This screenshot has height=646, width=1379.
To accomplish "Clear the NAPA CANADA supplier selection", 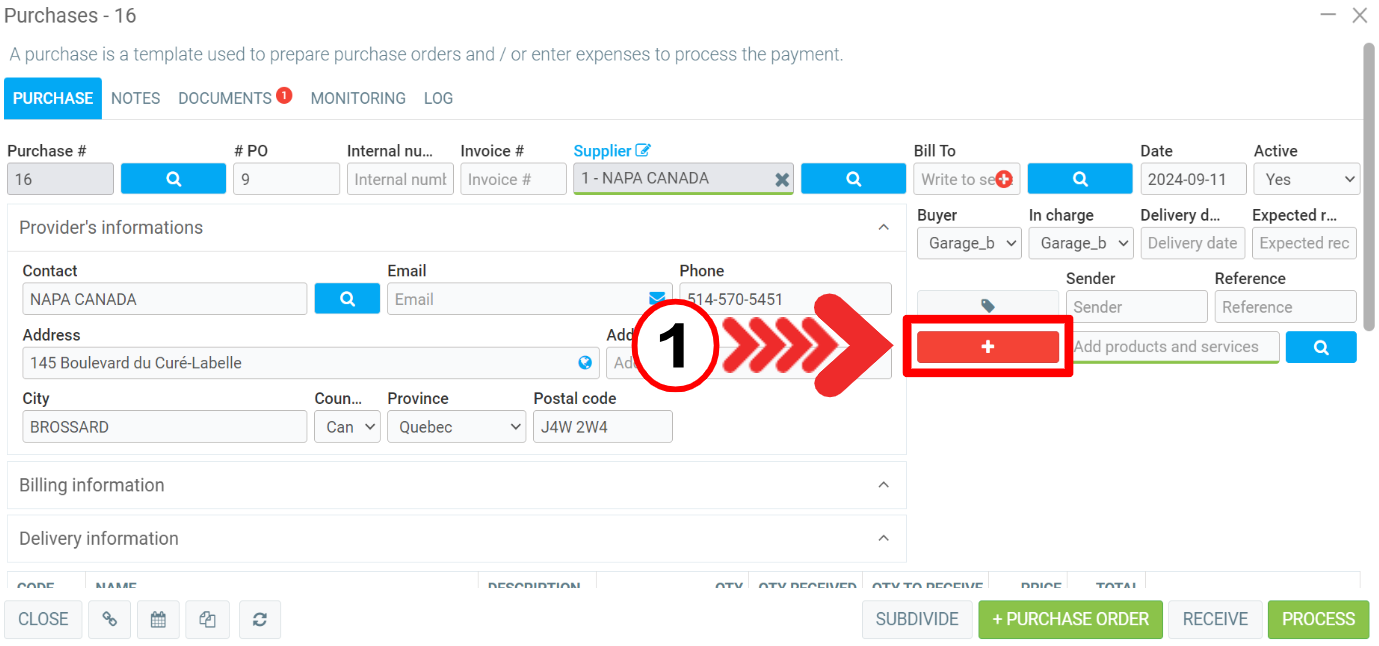I will pyautogui.click(x=782, y=180).
